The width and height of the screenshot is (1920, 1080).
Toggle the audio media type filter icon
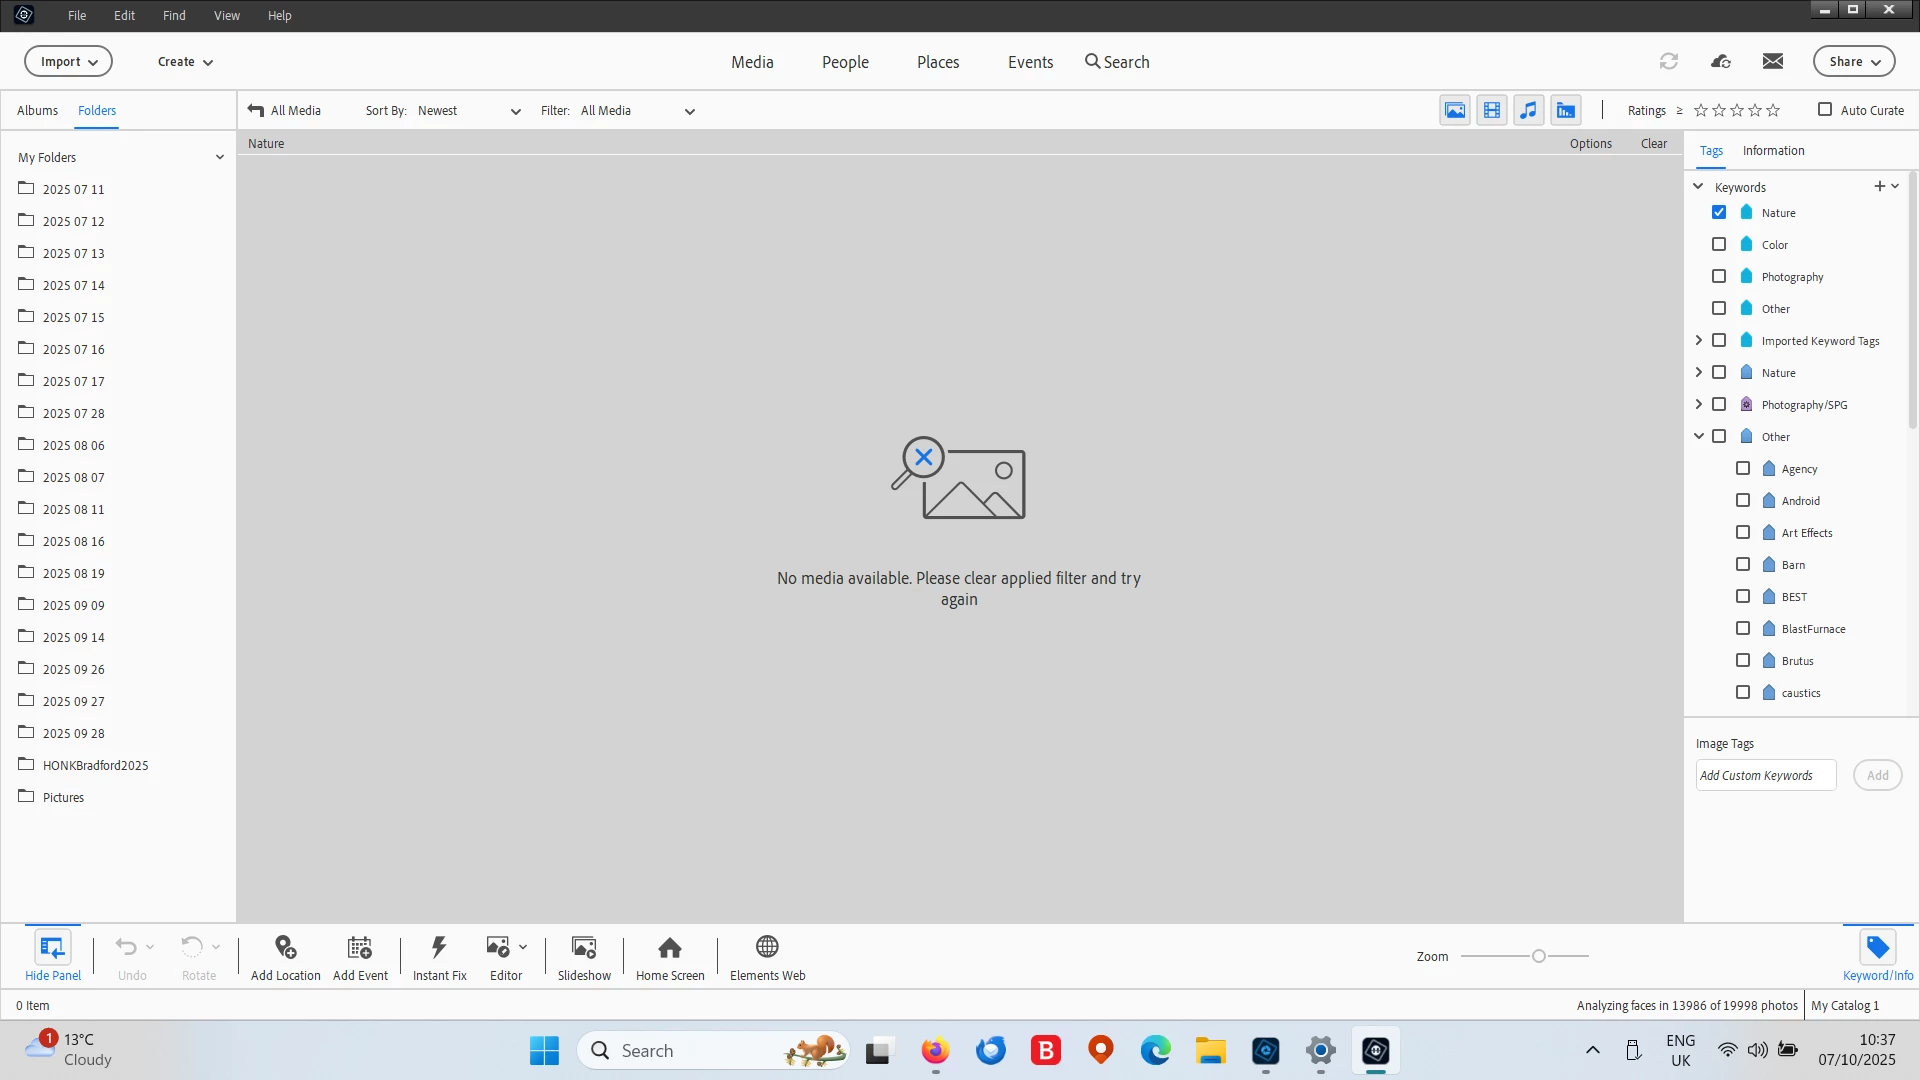(x=1528, y=110)
